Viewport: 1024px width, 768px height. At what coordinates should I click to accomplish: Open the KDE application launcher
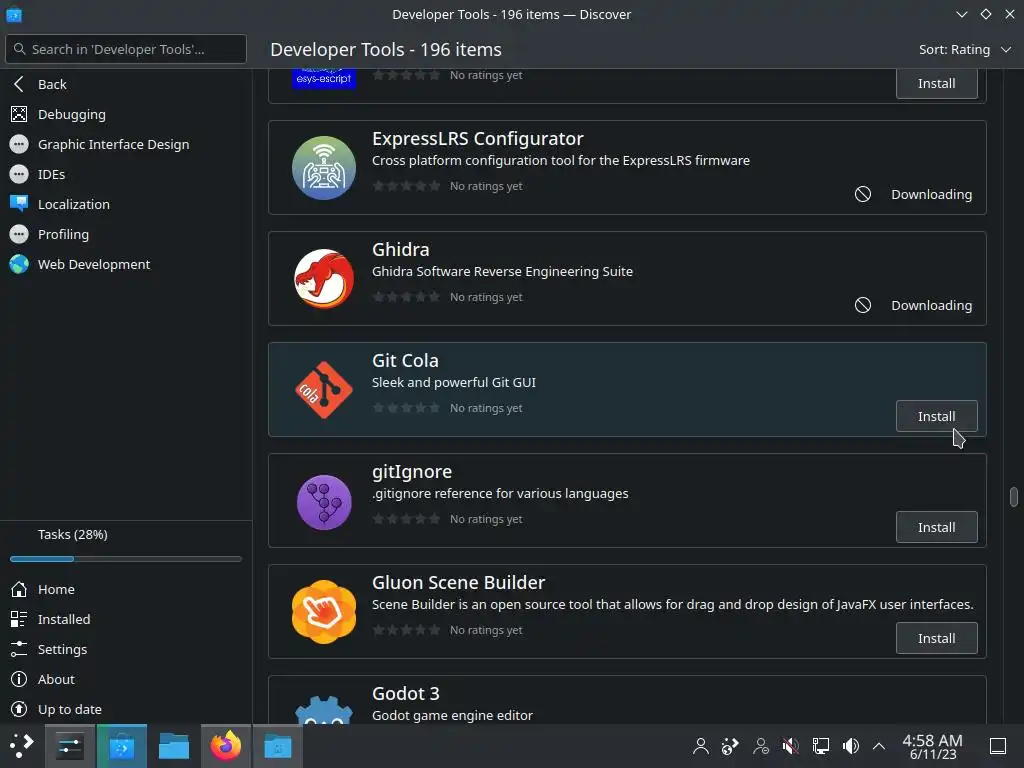(x=20, y=746)
